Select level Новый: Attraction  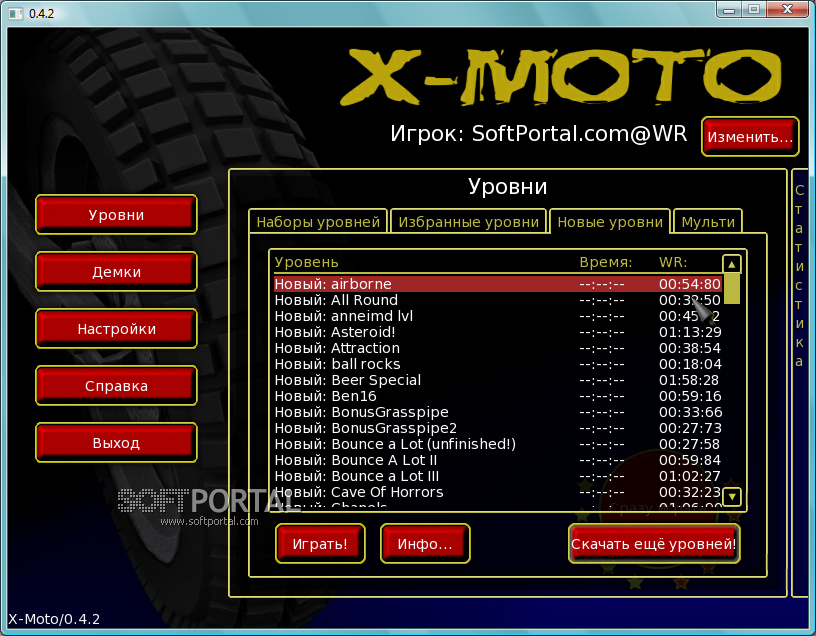498,348
